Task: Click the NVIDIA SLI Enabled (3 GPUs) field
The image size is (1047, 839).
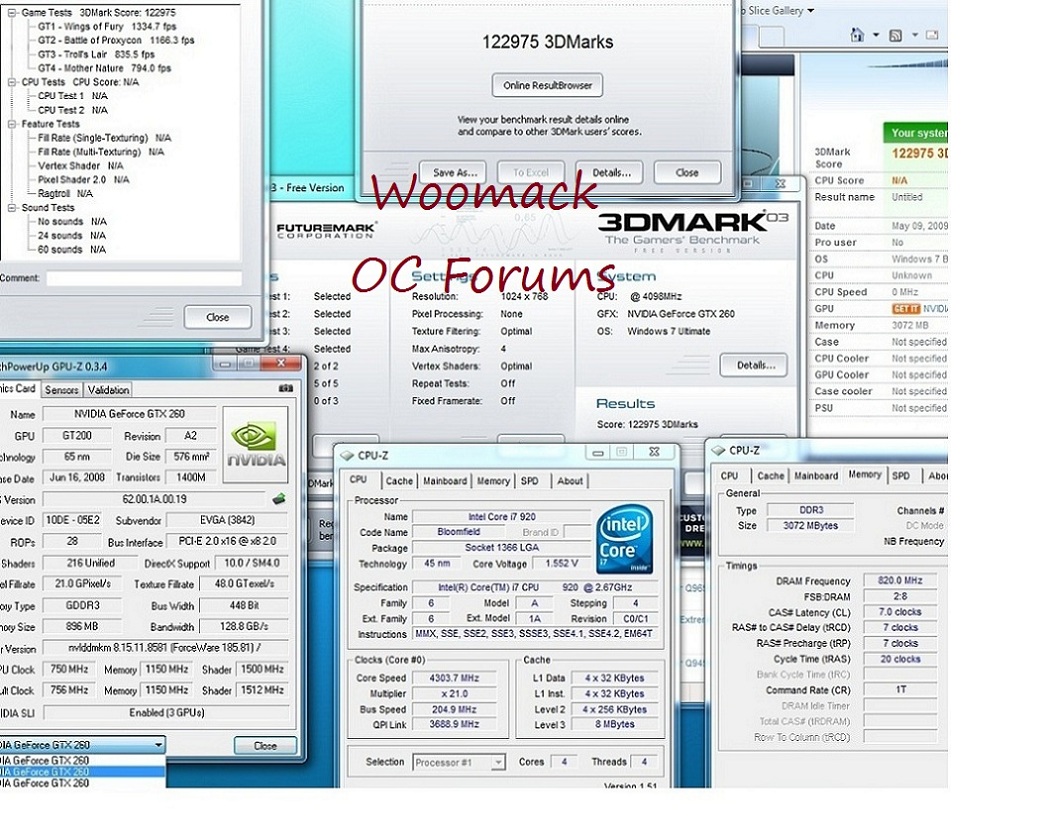Action: (x=166, y=713)
